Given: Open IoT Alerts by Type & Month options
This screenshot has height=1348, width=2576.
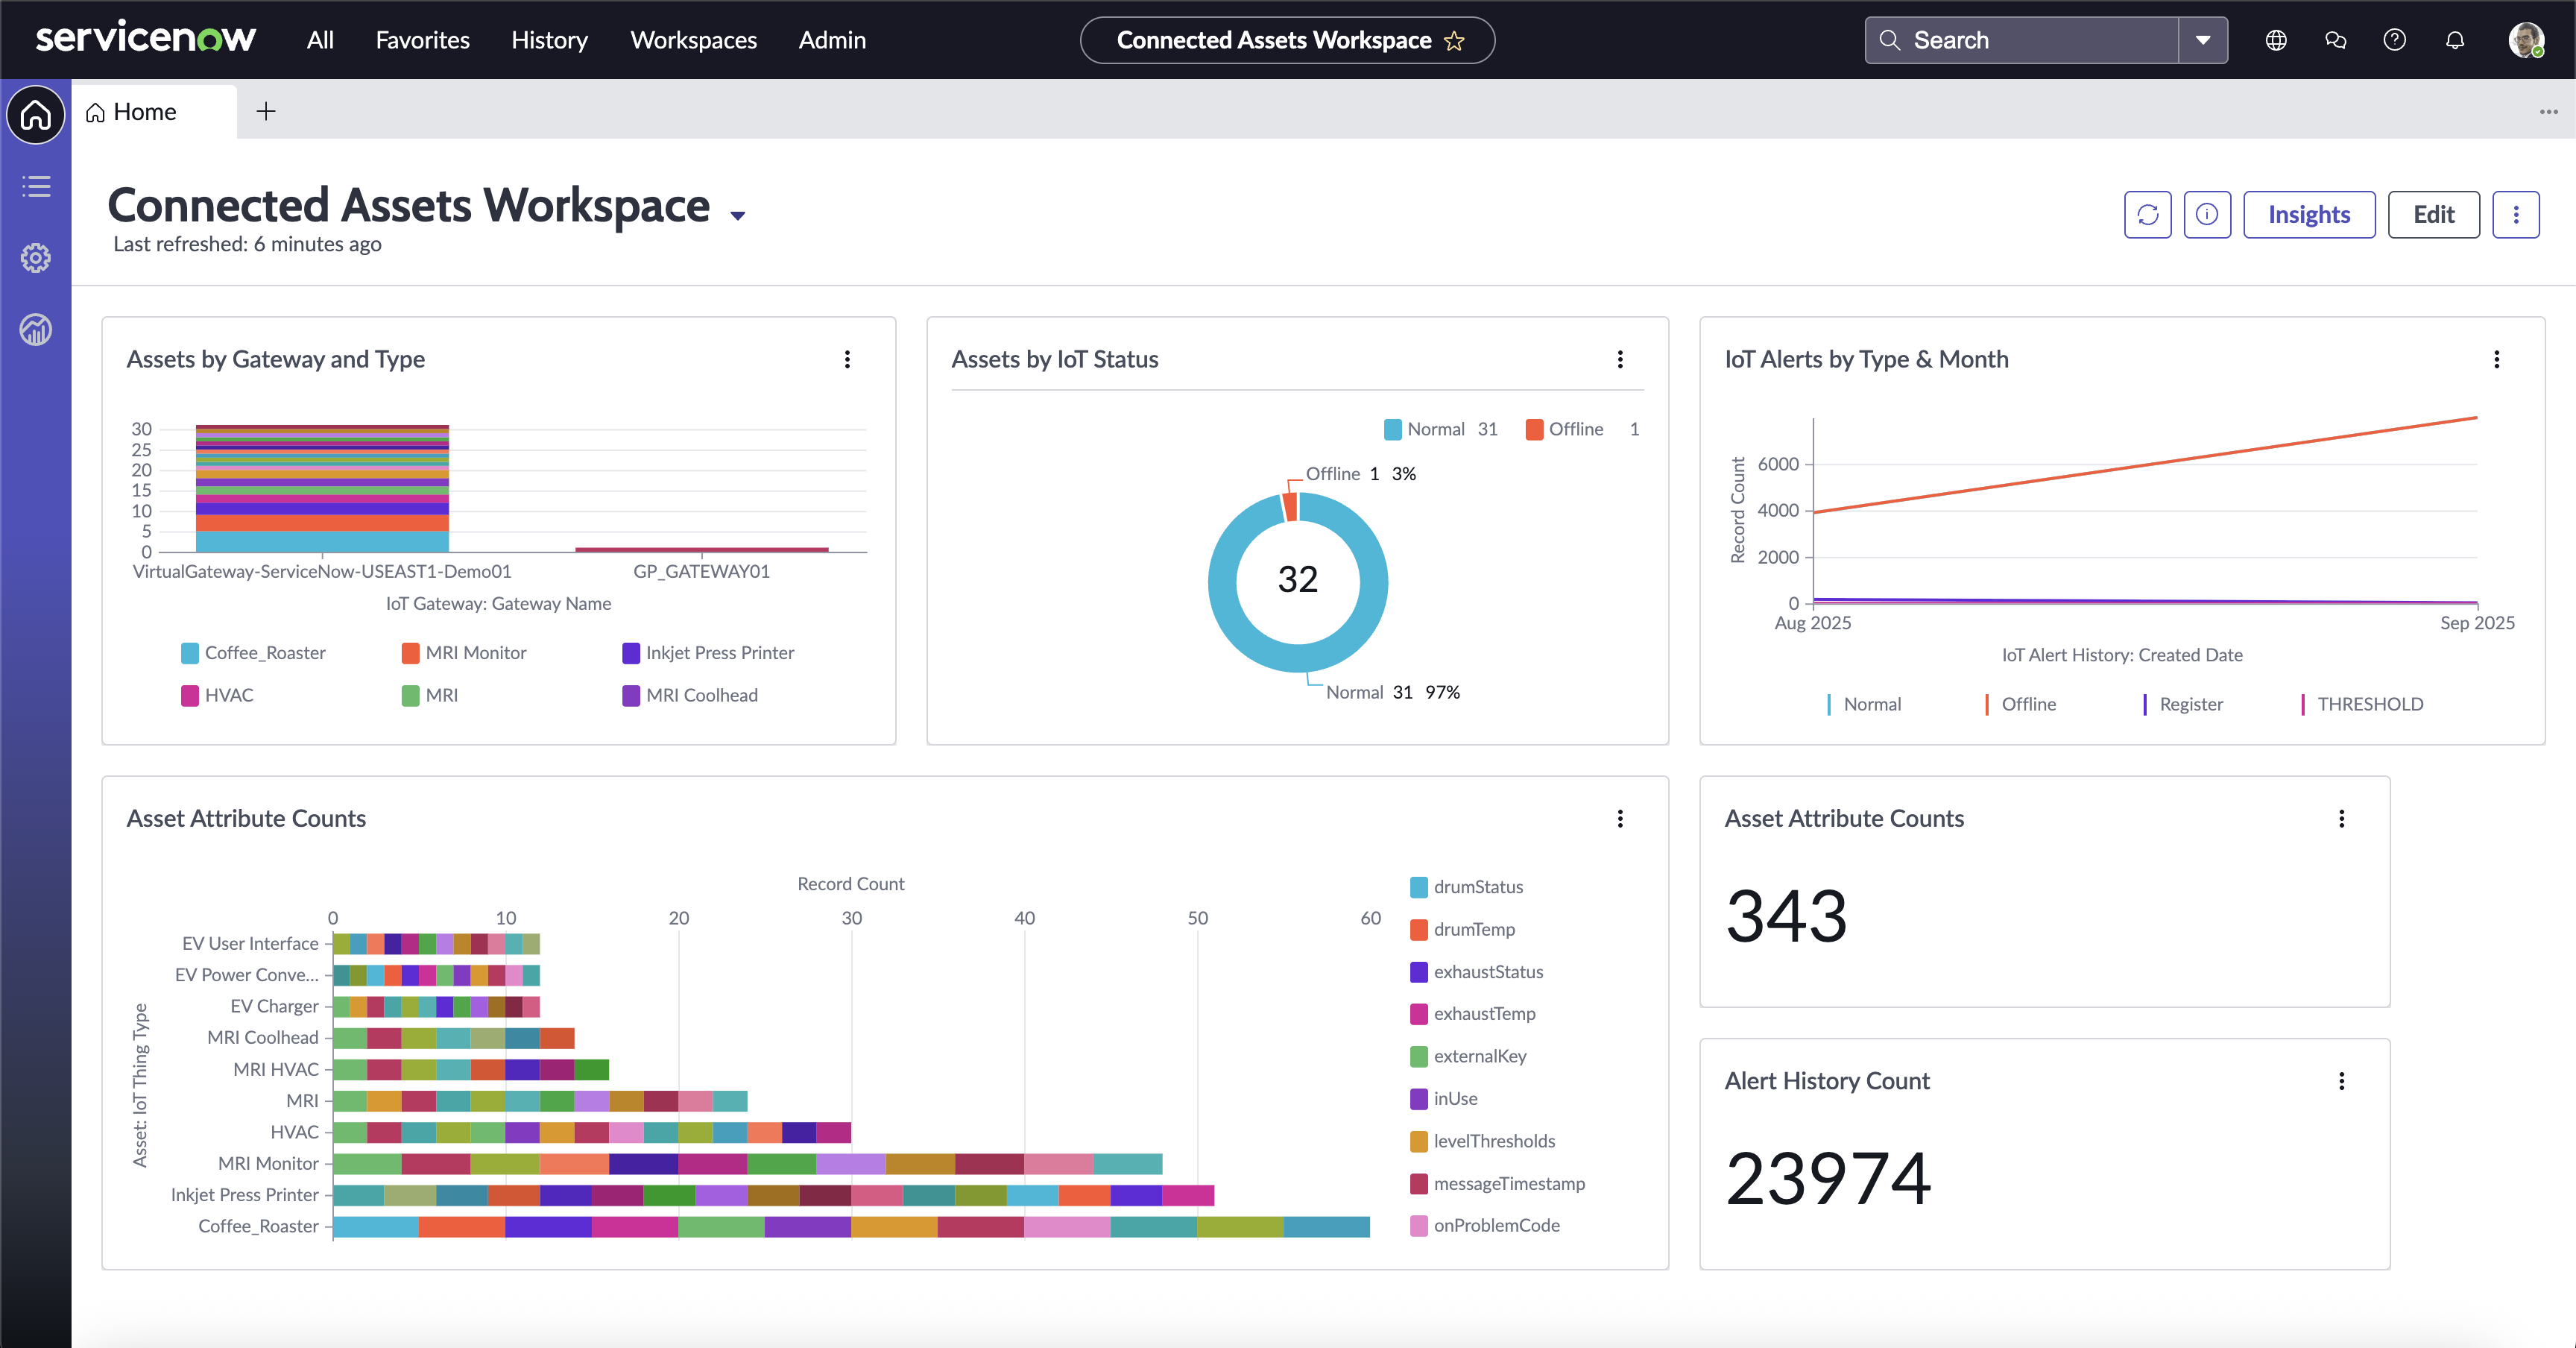Looking at the screenshot, I should tap(2496, 359).
